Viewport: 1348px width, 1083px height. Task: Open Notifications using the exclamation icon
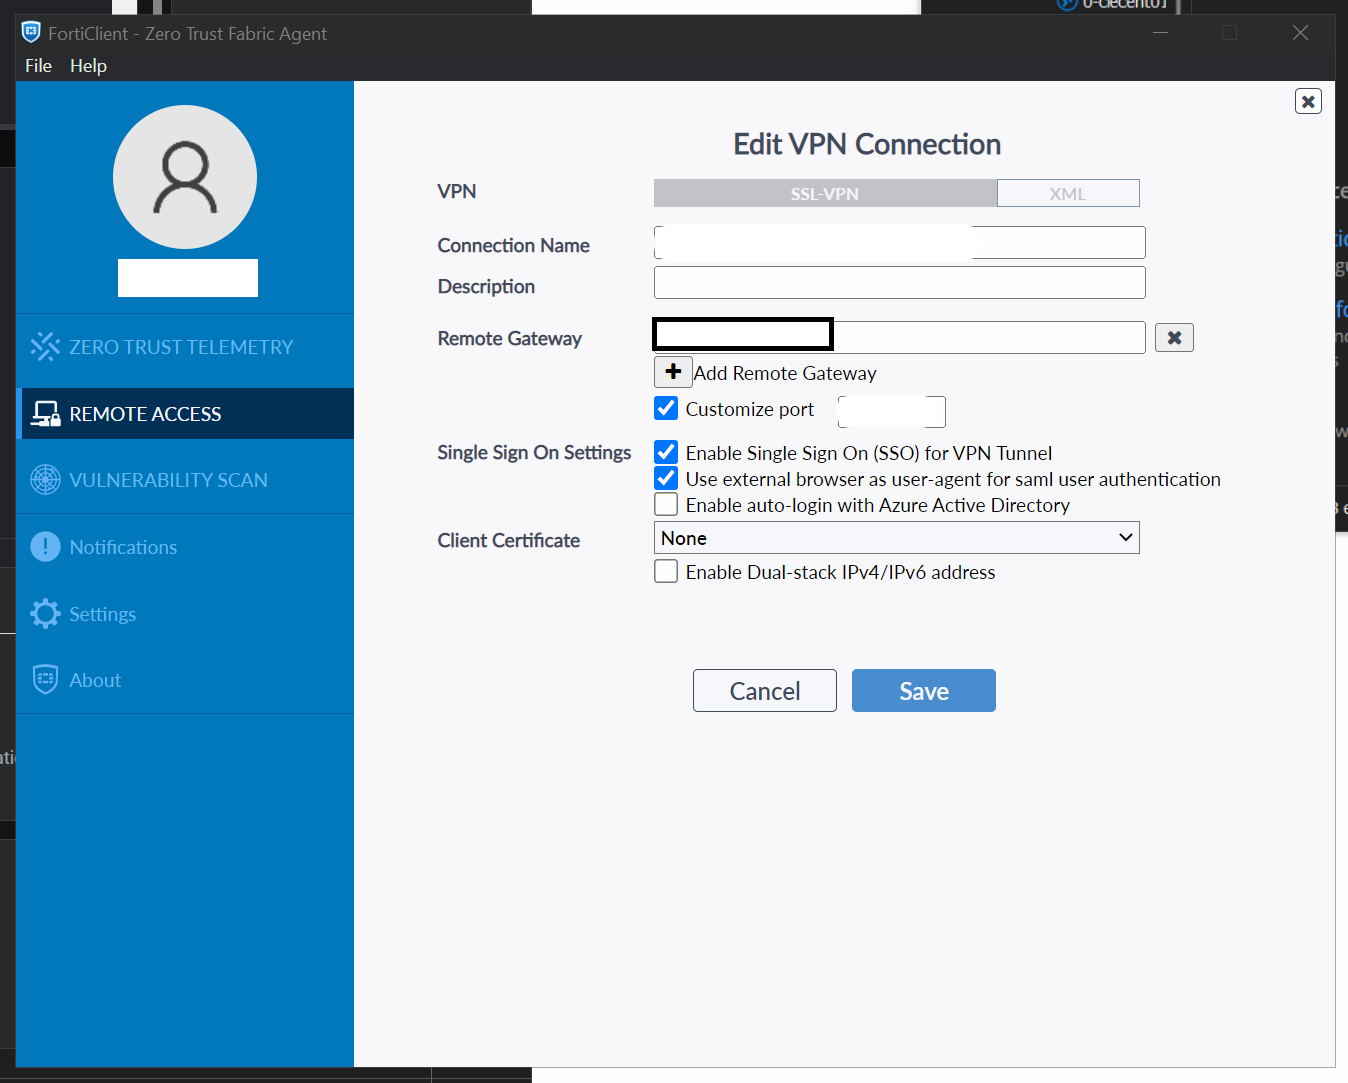[45, 547]
